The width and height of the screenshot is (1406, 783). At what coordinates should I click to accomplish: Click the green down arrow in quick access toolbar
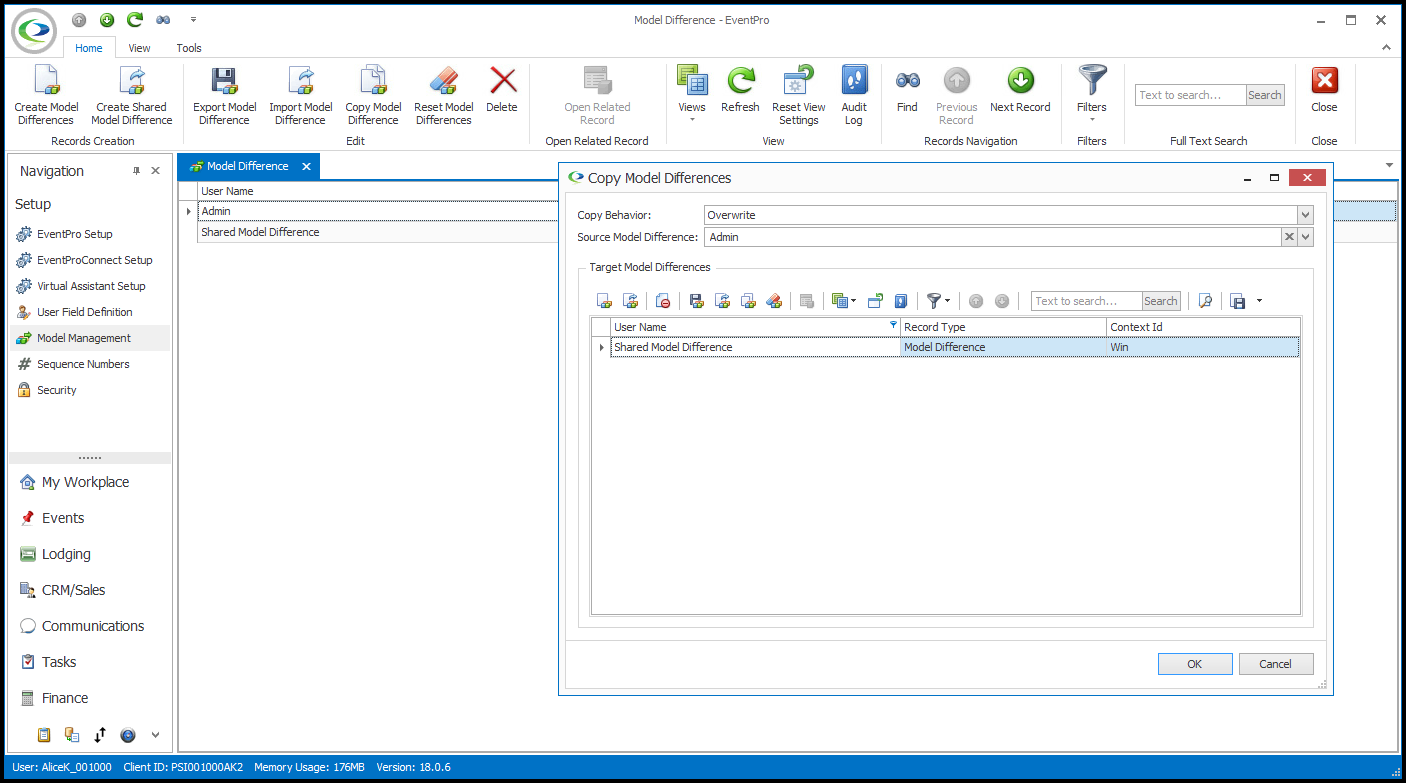coord(107,20)
